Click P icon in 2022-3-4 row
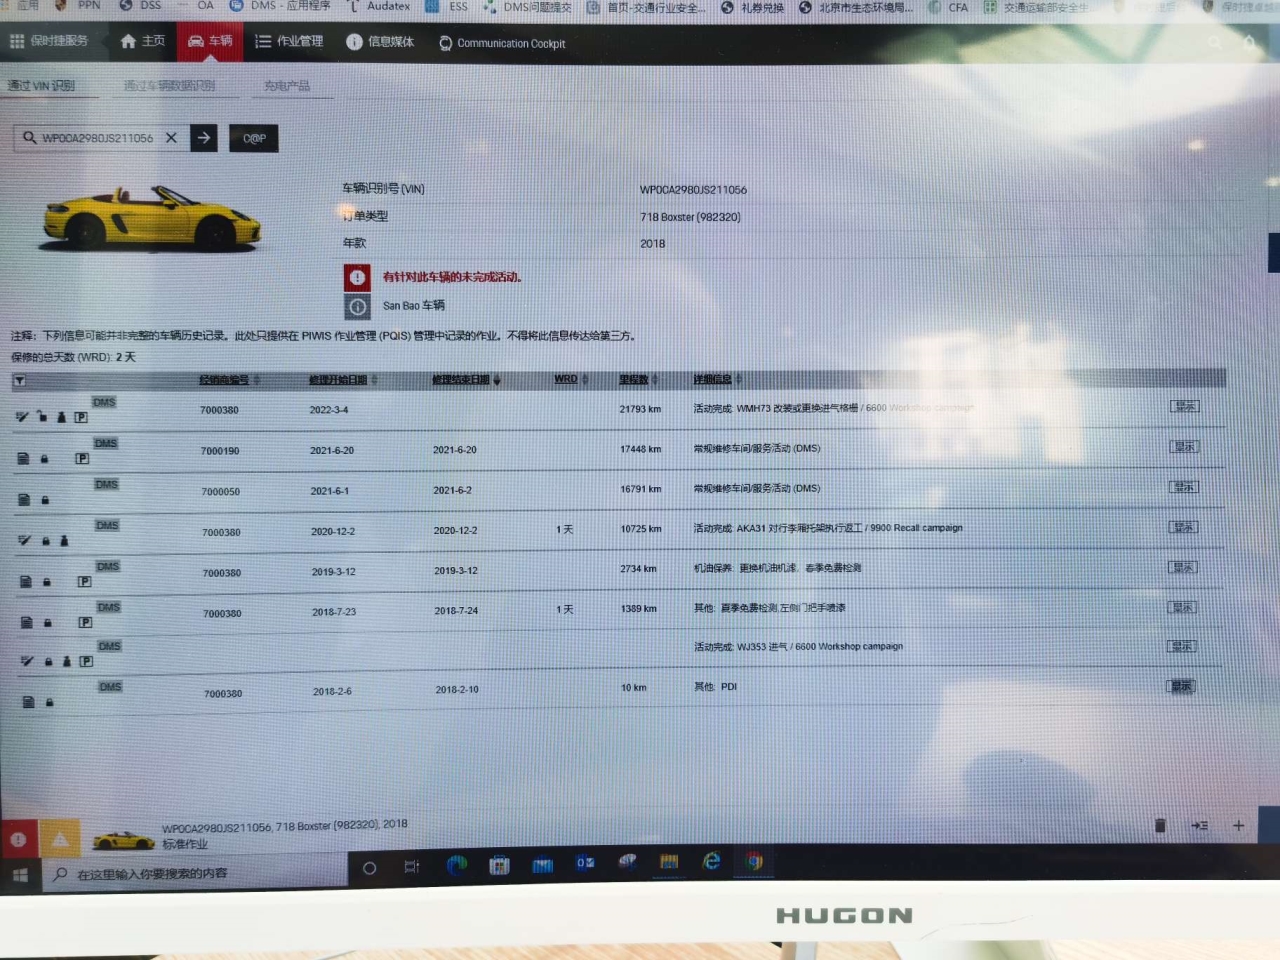 81,418
